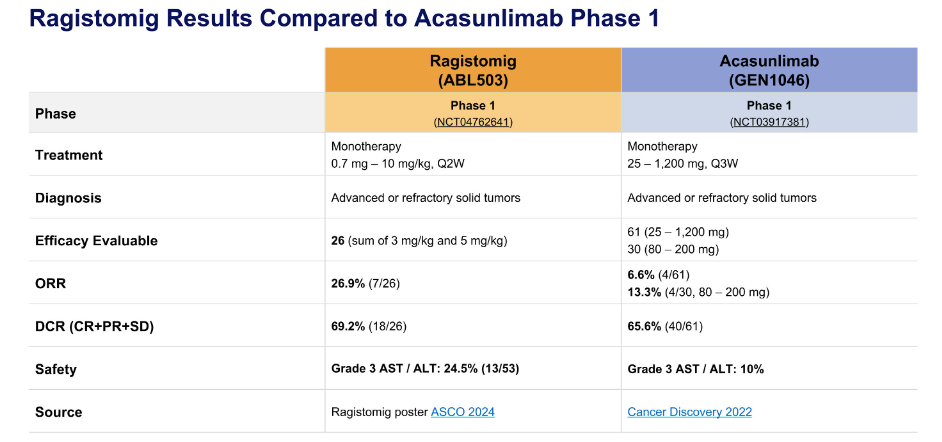Select the Safety row label
The height and width of the screenshot is (442, 942).
click(56, 369)
